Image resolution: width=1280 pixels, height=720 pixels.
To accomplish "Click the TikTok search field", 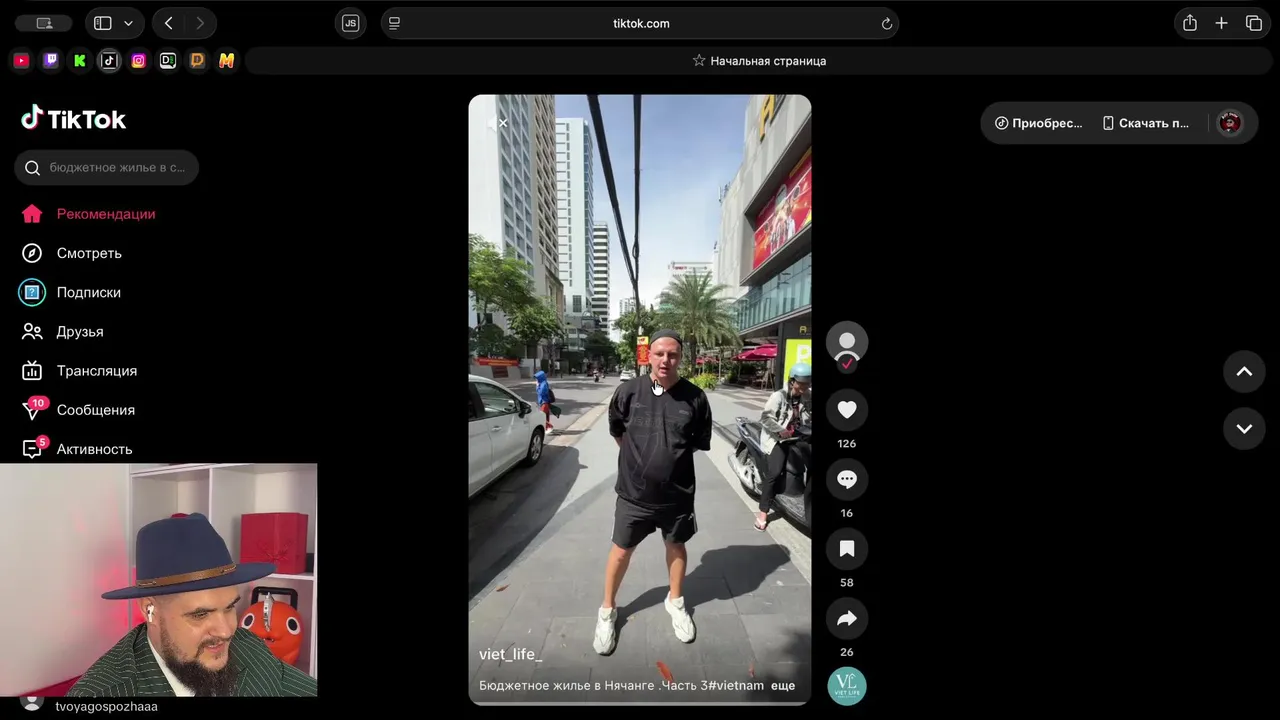I will pyautogui.click(x=107, y=167).
